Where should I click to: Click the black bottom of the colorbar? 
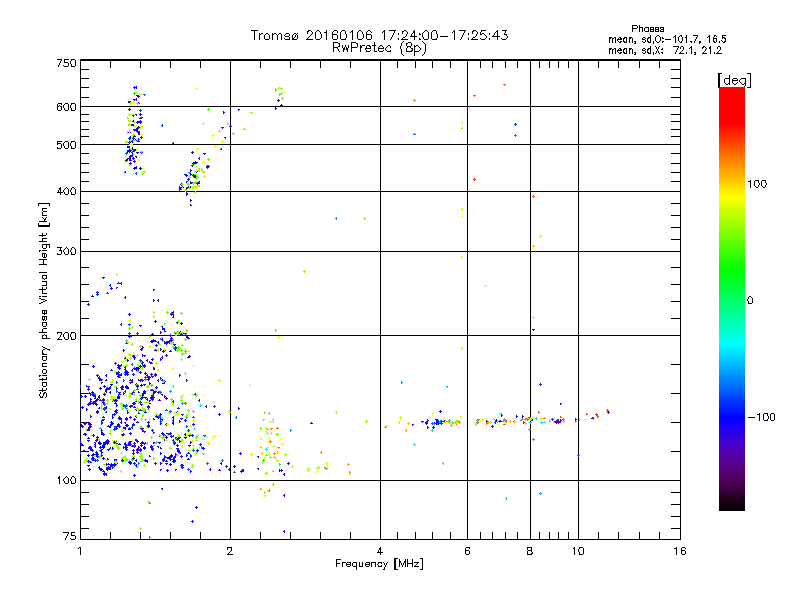point(732,503)
